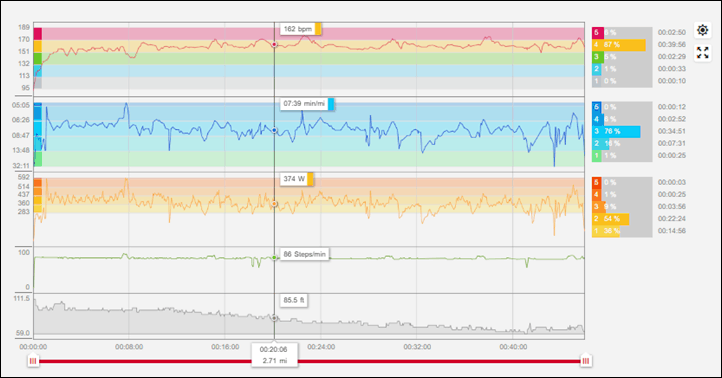722x378 pixels.
Task: Click heart rate zone 5 time 00:02:50
Action: tap(671, 32)
